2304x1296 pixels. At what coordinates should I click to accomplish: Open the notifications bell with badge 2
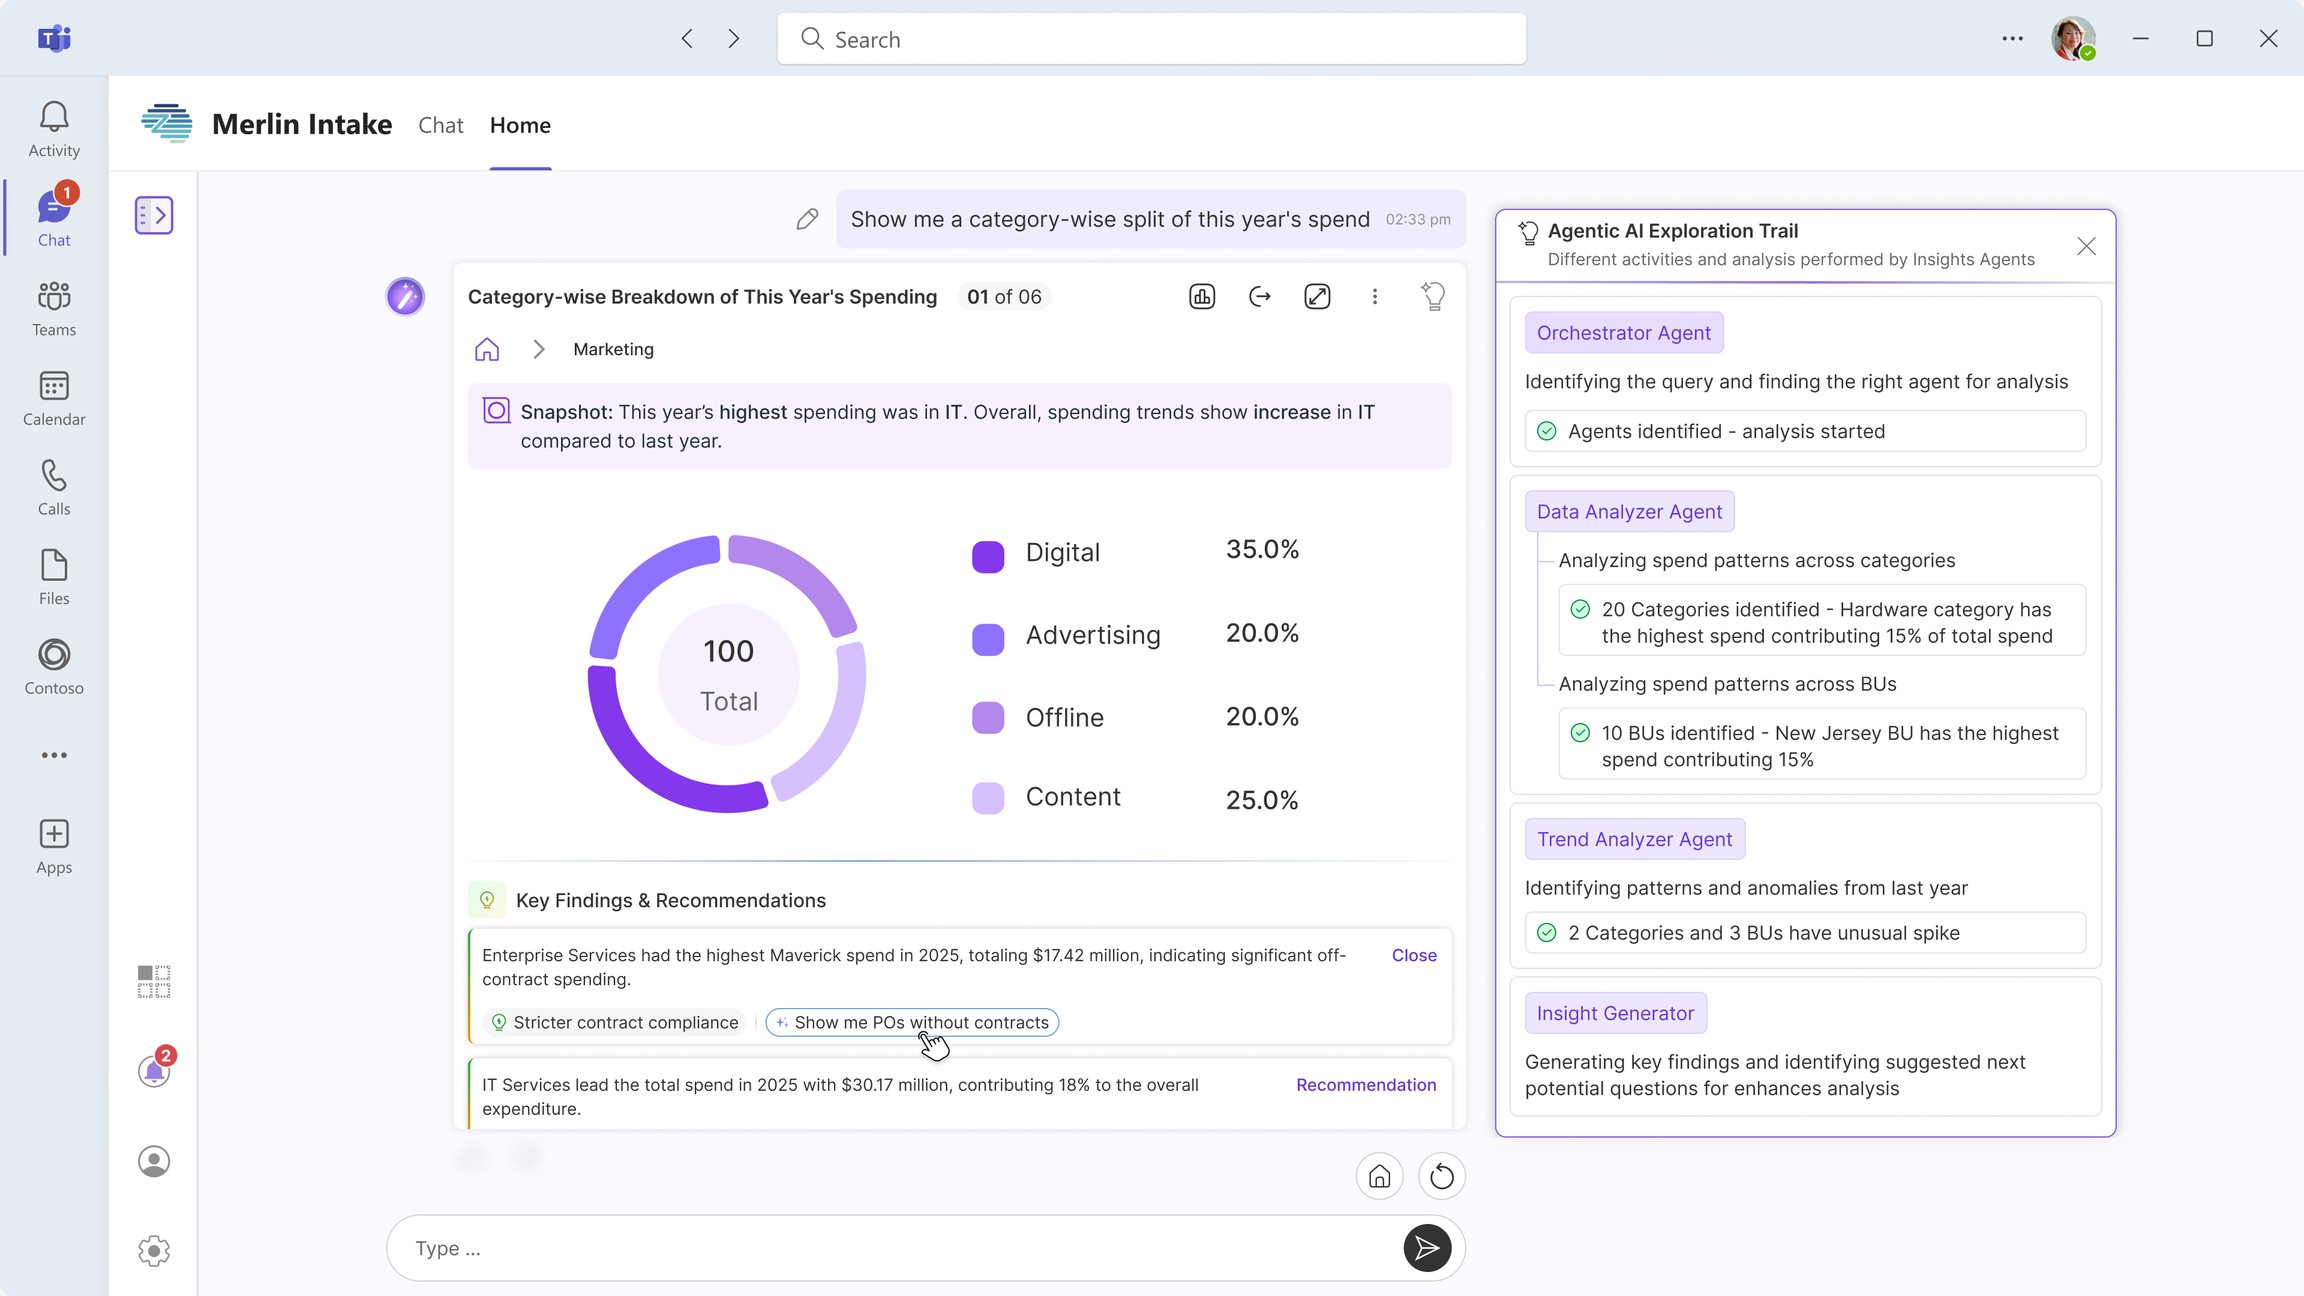(x=154, y=1070)
